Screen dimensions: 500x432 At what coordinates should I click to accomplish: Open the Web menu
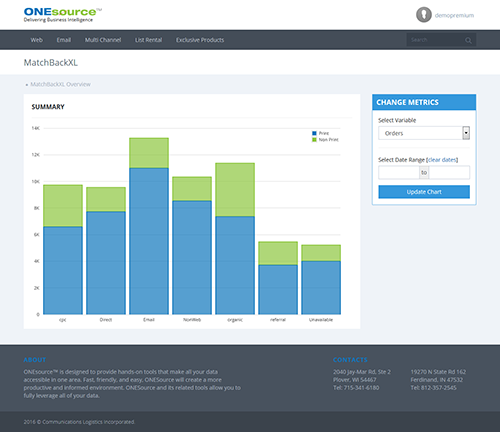coord(37,40)
